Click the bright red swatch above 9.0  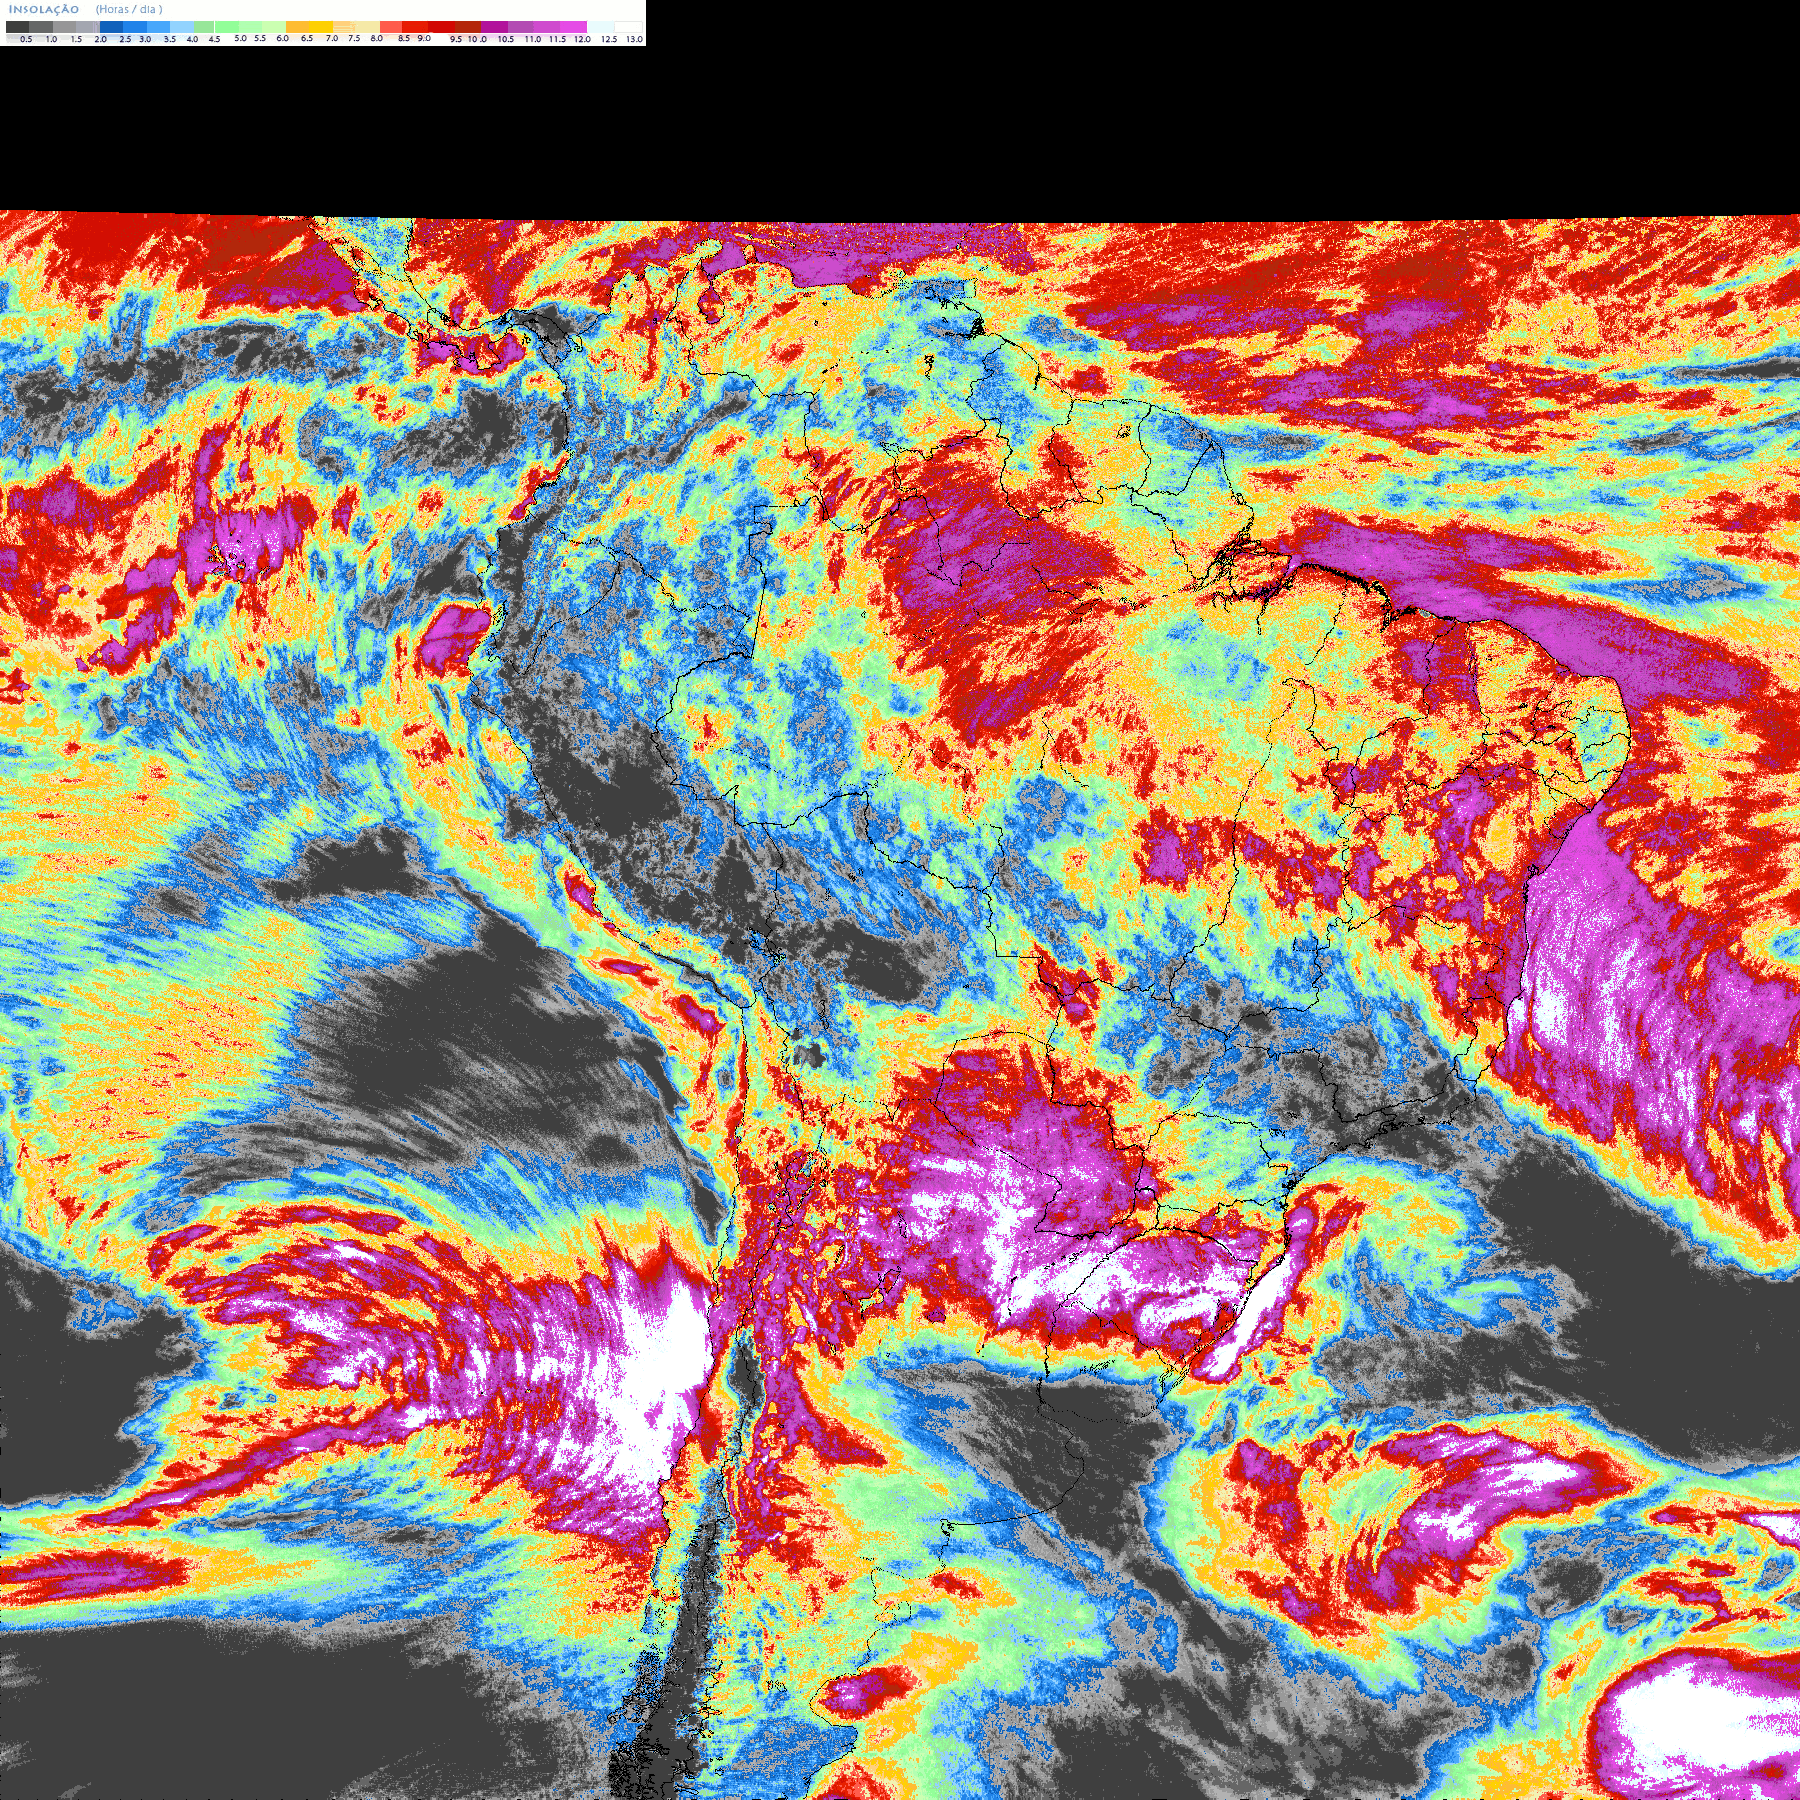(415, 27)
